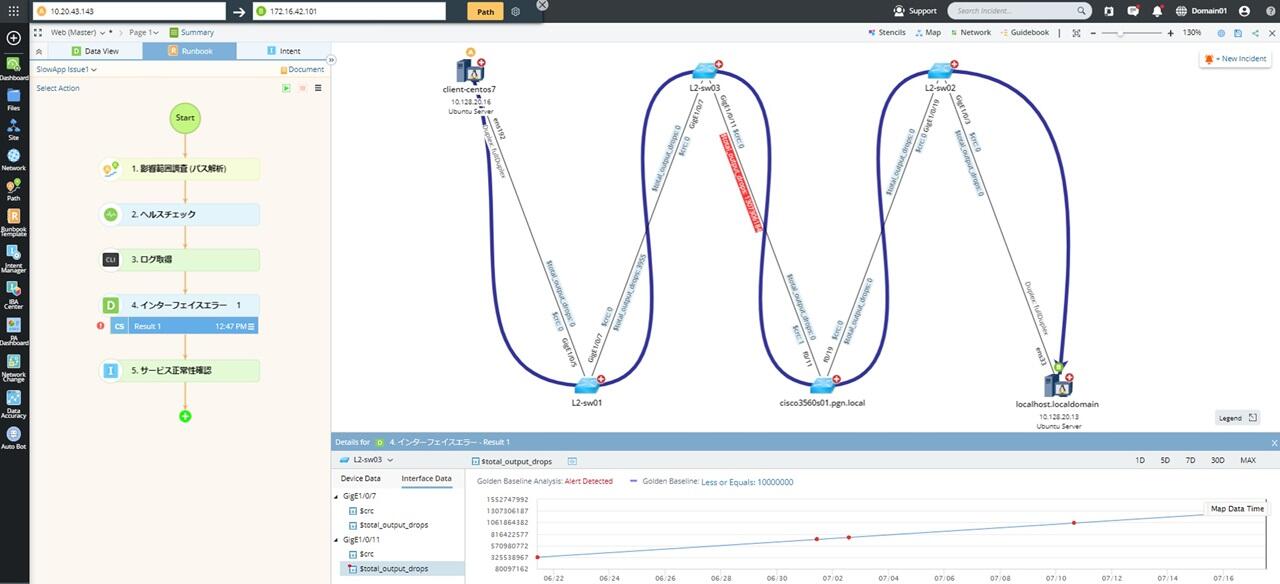The width and height of the screenshot is (1280, 584).
Task: Click the zoom-to-fit map icon
Action: pos(1076,33)
